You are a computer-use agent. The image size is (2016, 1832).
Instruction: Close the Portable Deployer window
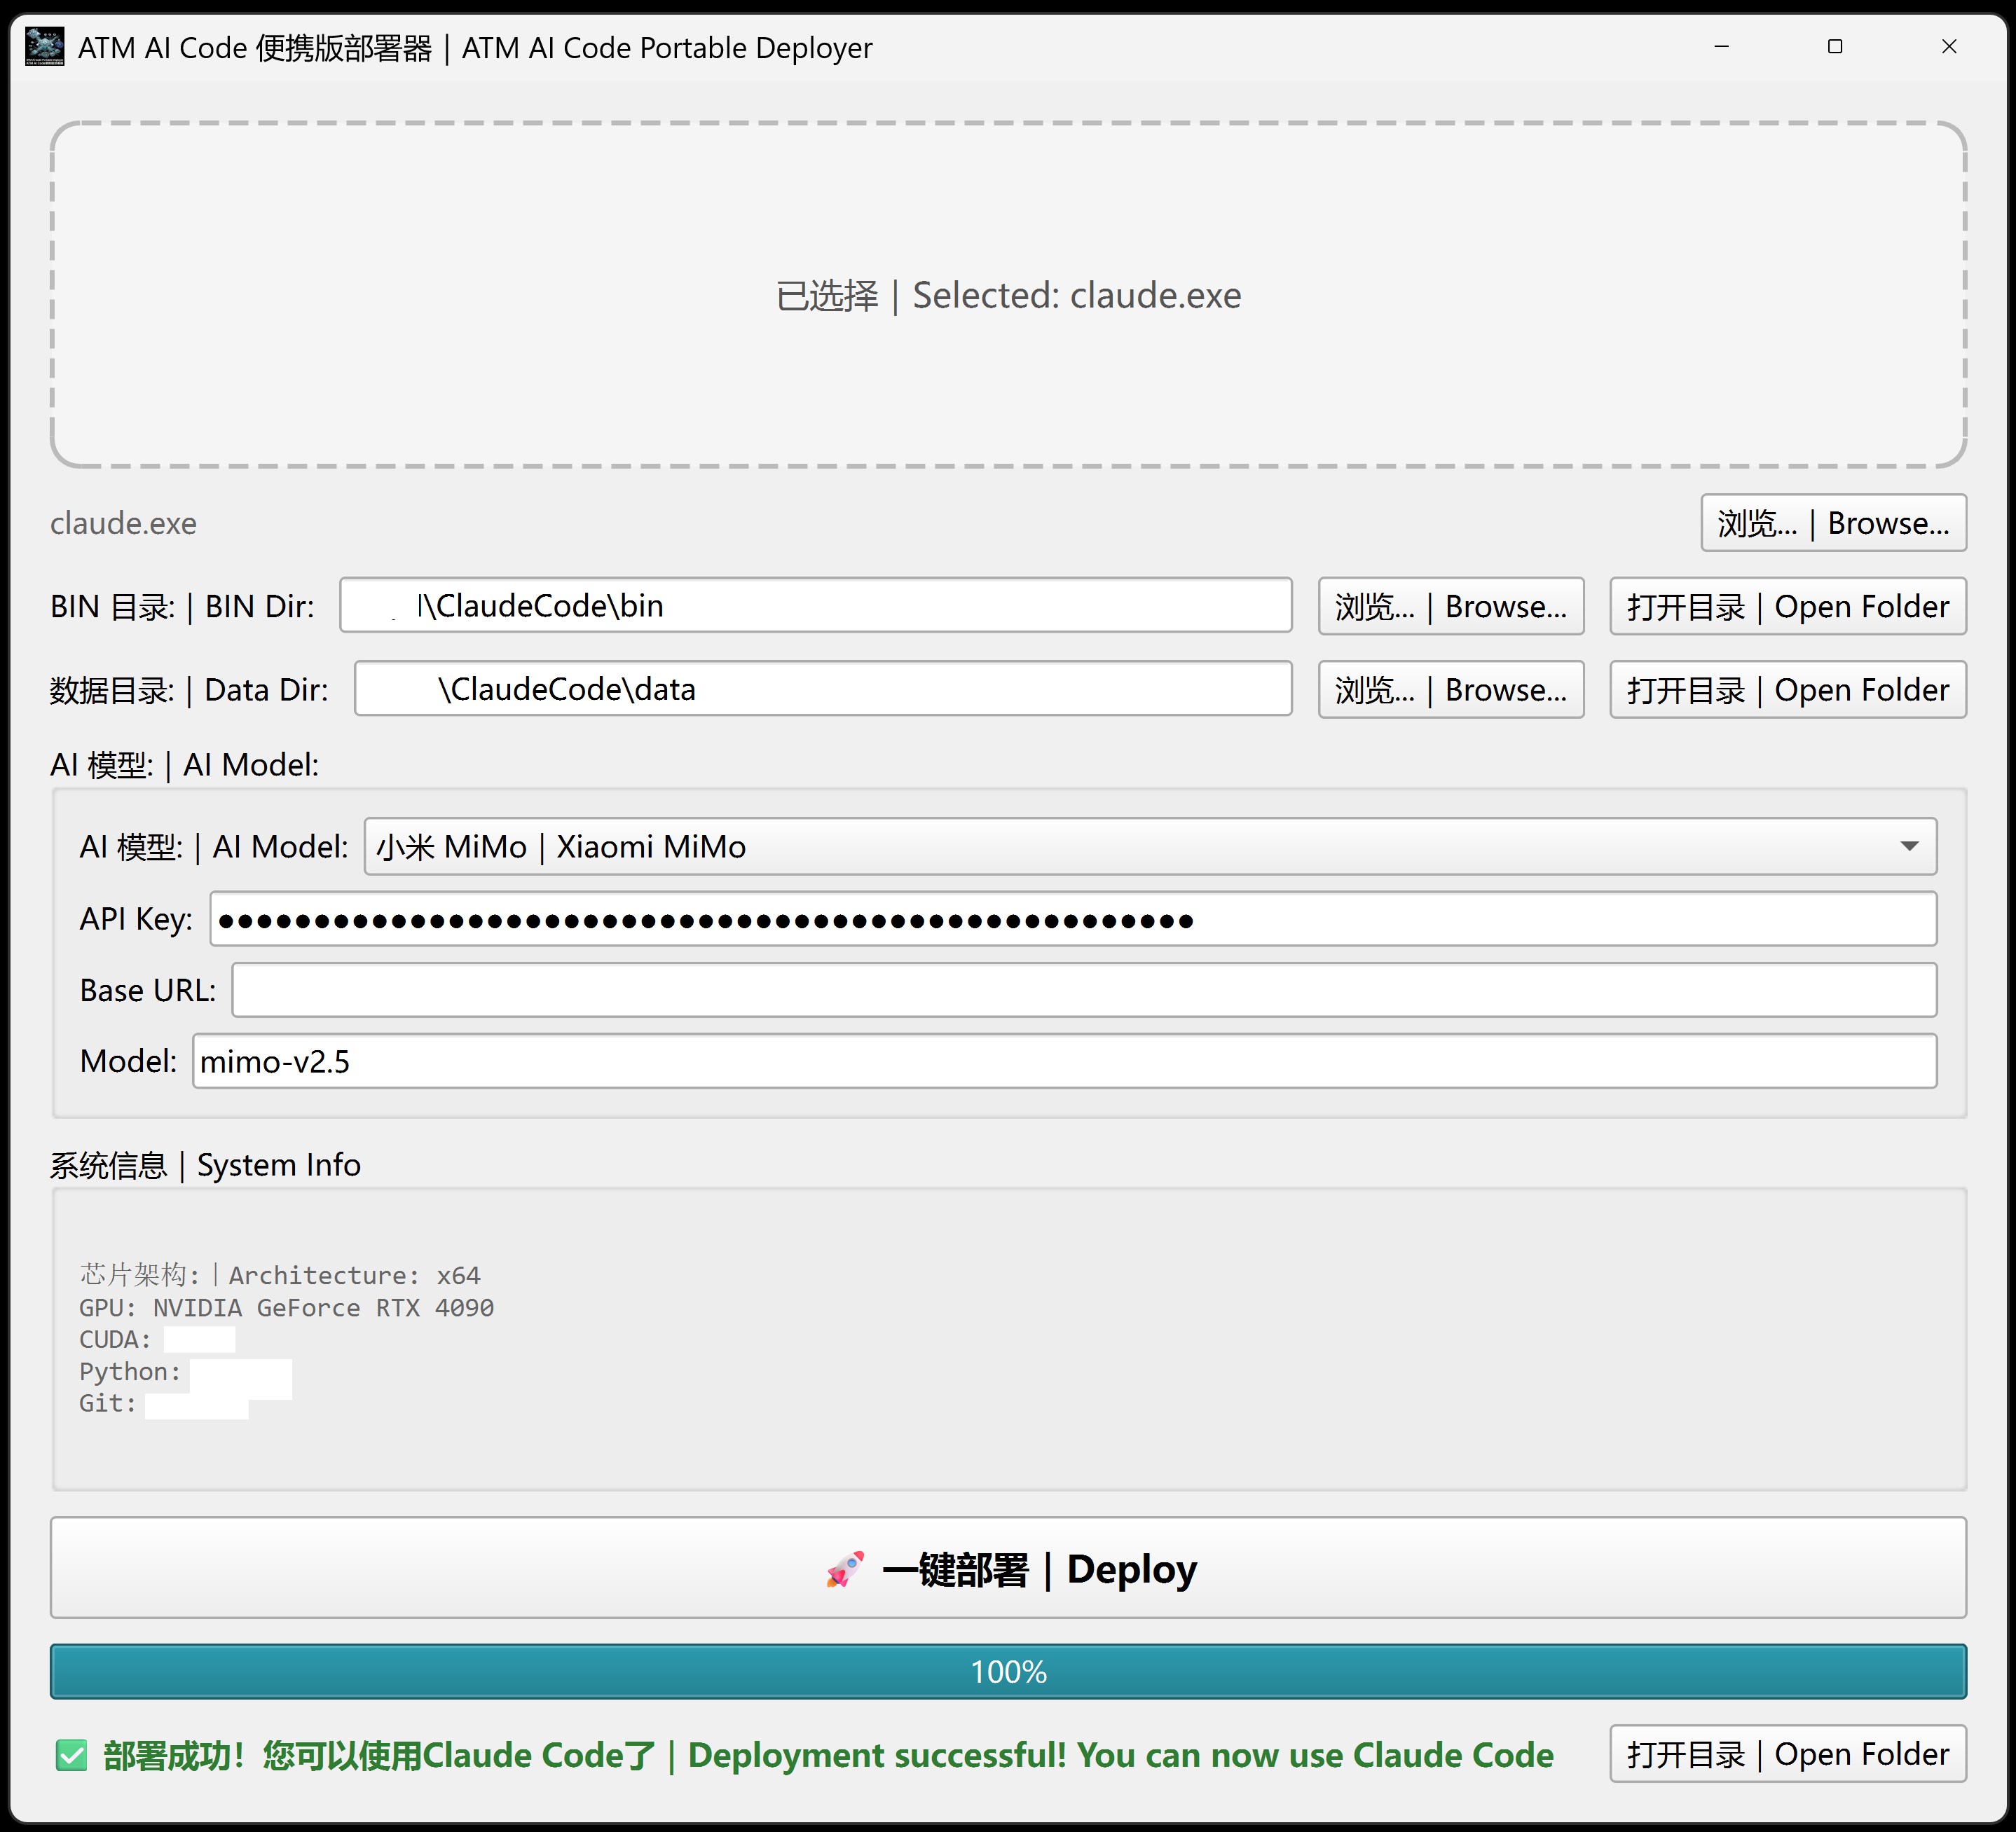pos(1949,47)
